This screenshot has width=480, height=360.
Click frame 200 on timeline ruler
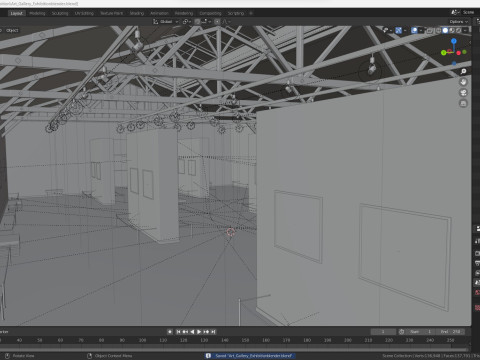pyautogui.click(x=348, y=340)
